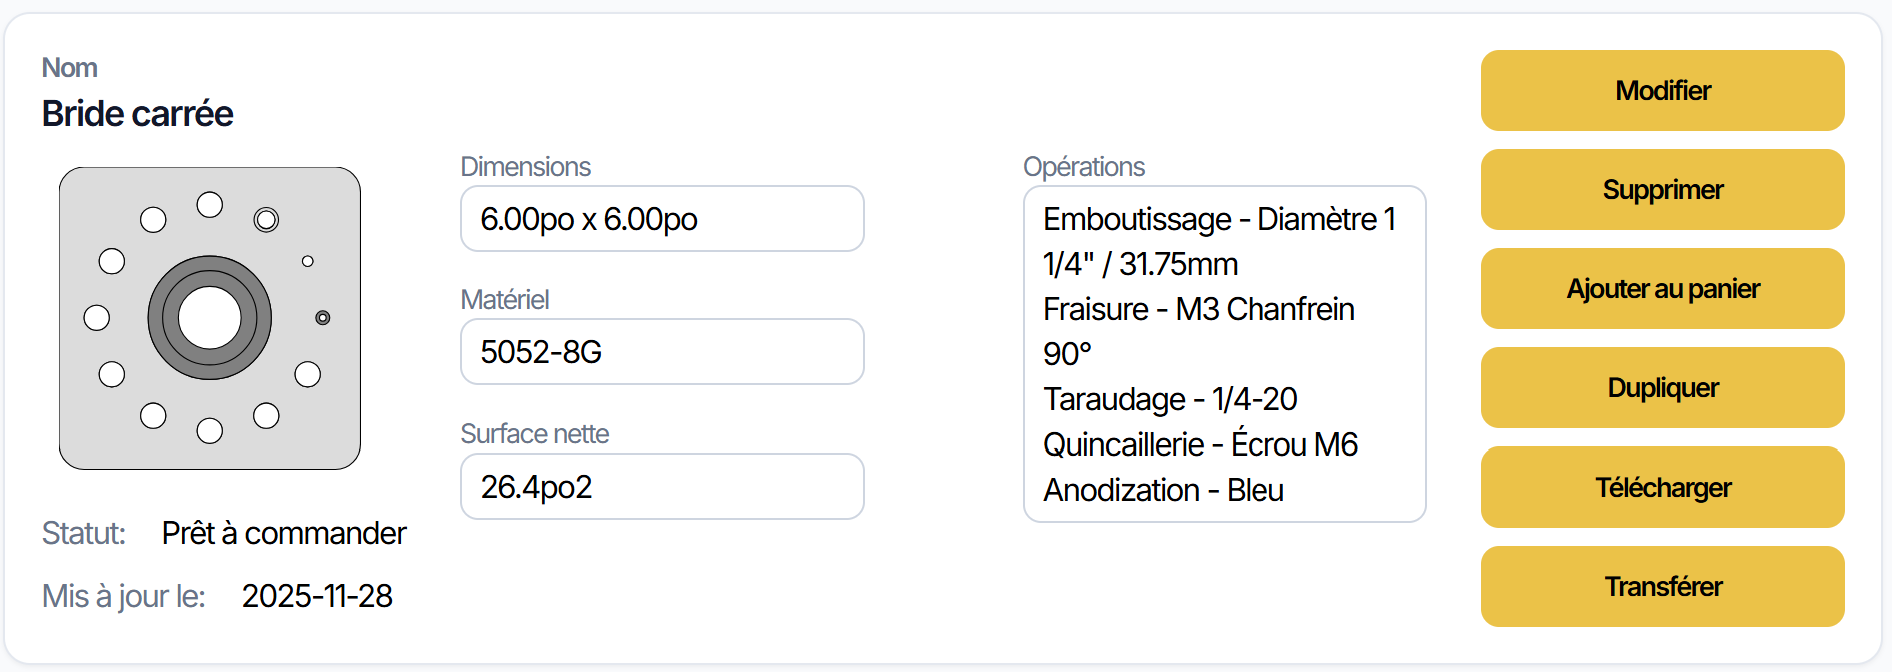Click the Opérations section label
Viewport: 1892px width, 672px height.
(x=1083, y=167)
